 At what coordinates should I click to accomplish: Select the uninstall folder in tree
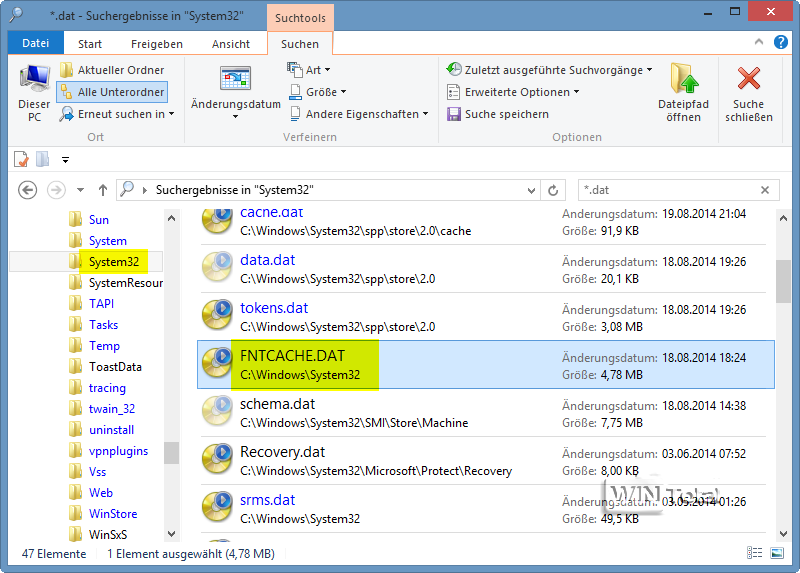coord(111,430)
